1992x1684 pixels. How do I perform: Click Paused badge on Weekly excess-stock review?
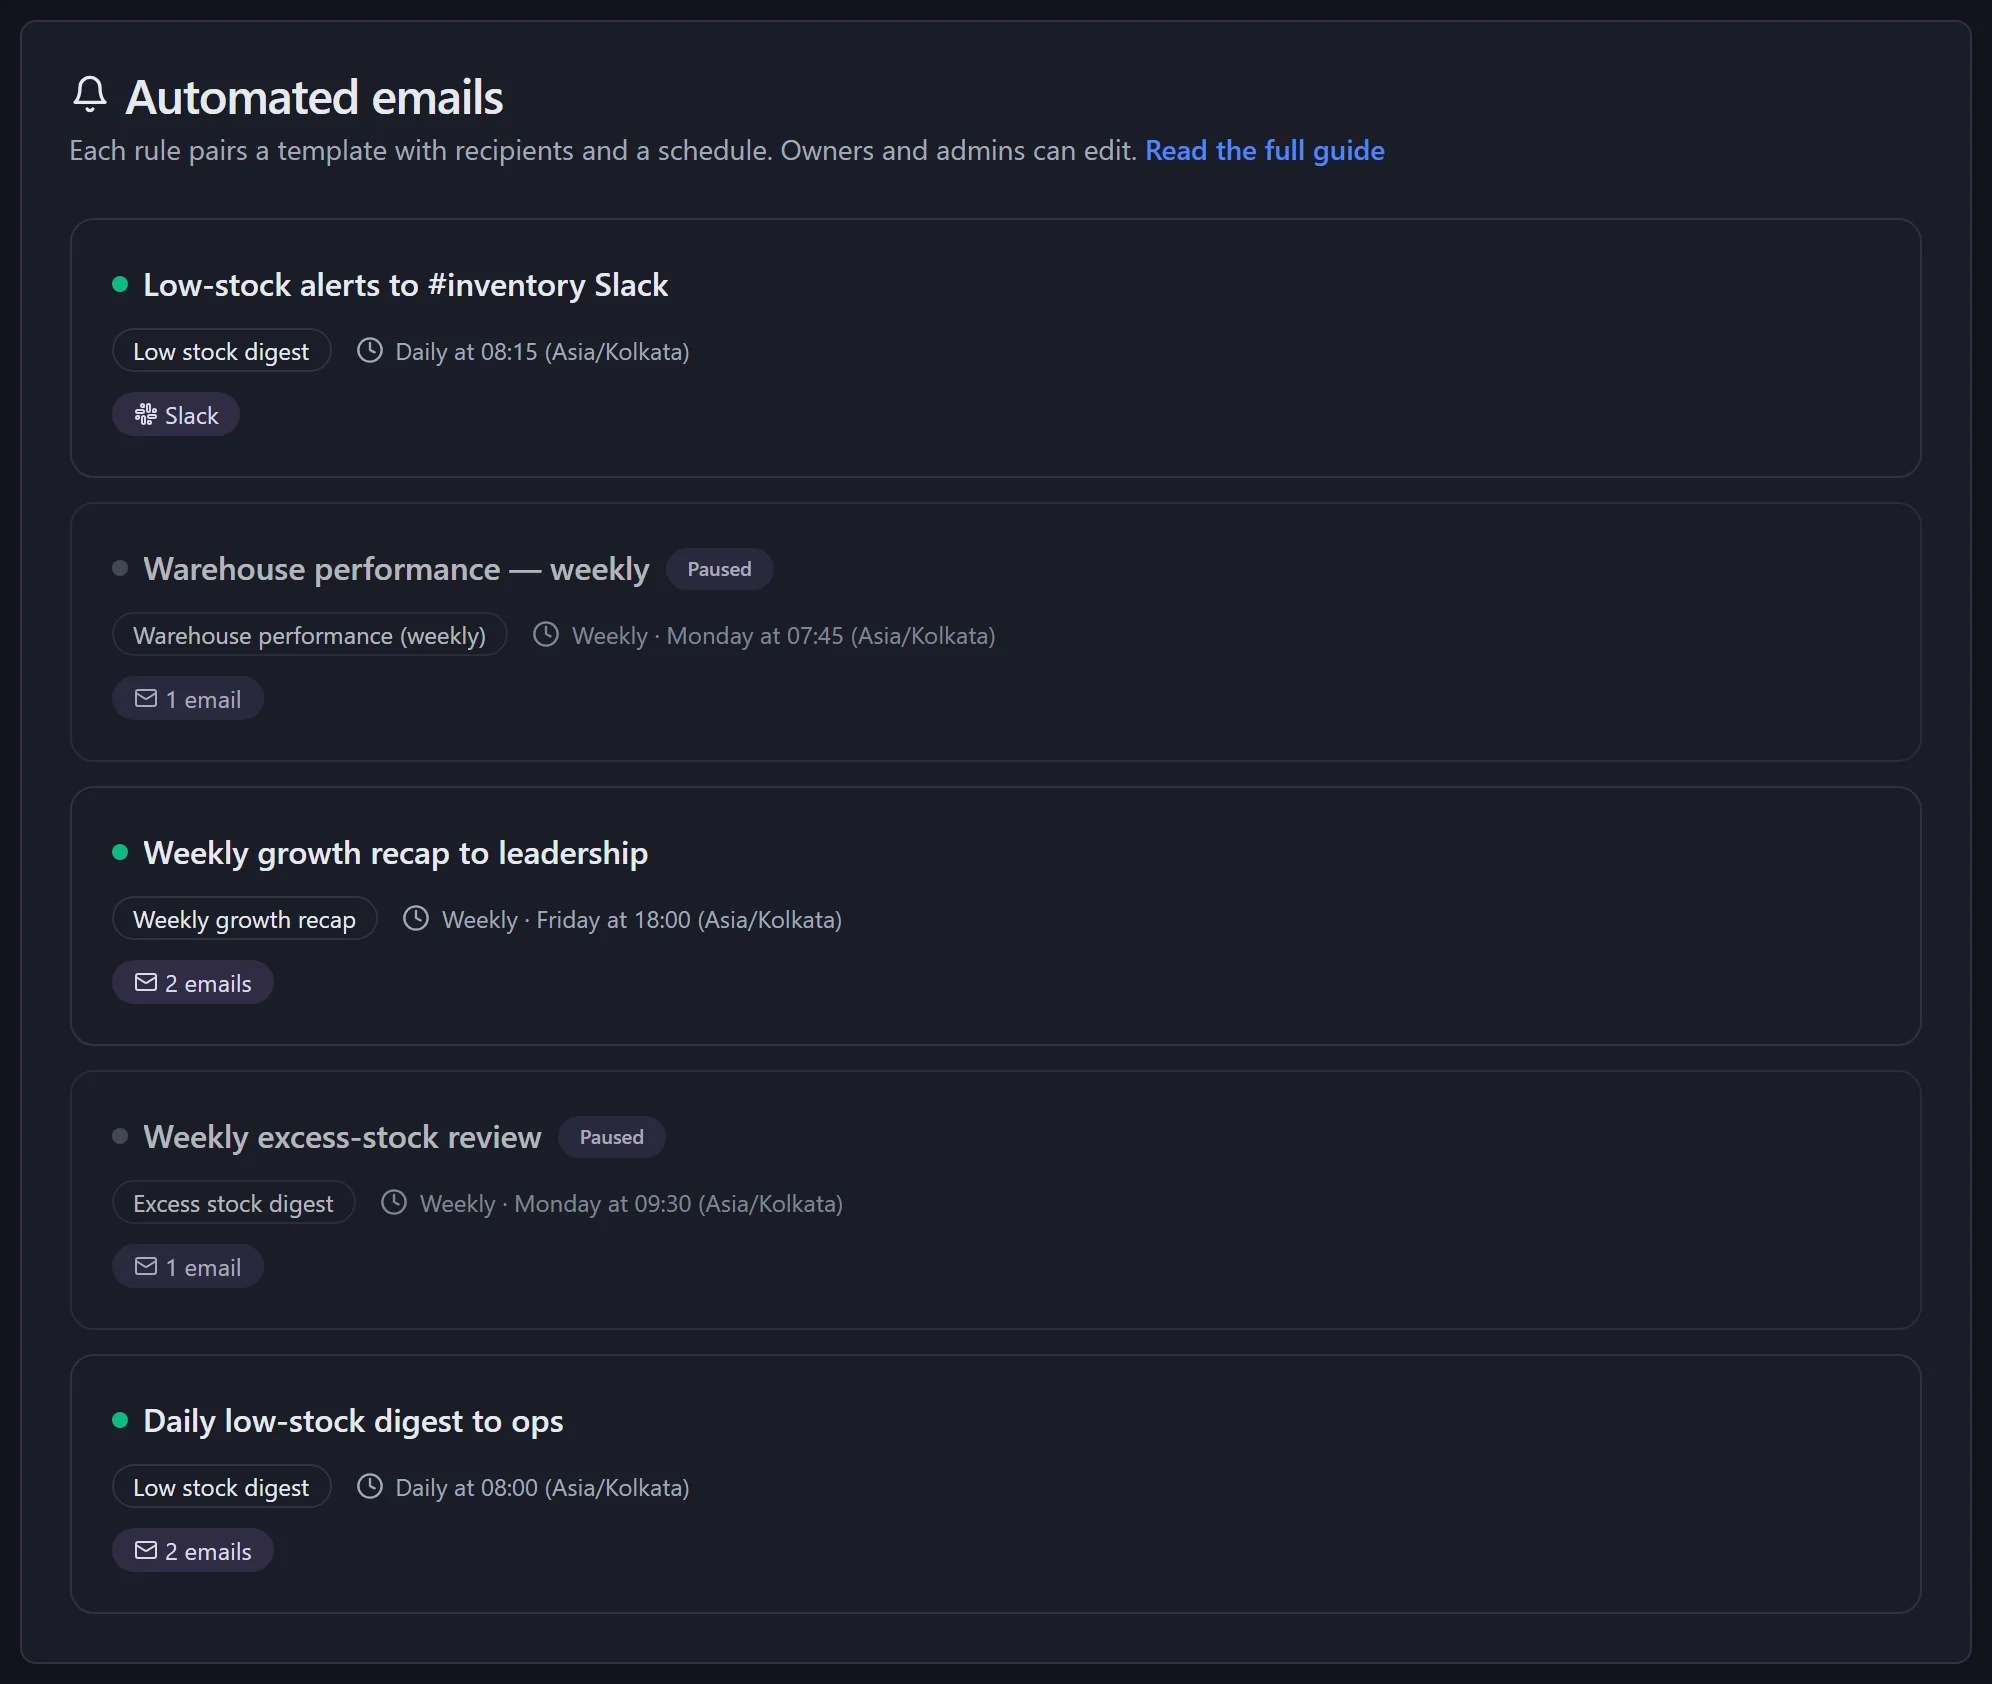click(x=611, y=1137)
